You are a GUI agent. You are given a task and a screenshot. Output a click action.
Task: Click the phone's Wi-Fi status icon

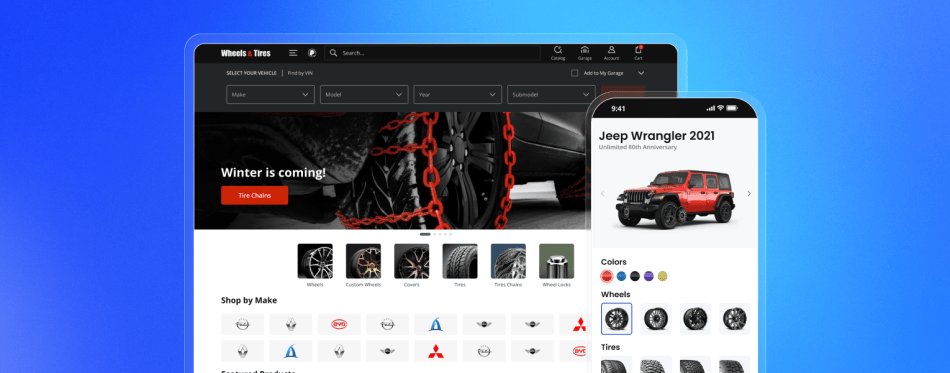[720, 108]
